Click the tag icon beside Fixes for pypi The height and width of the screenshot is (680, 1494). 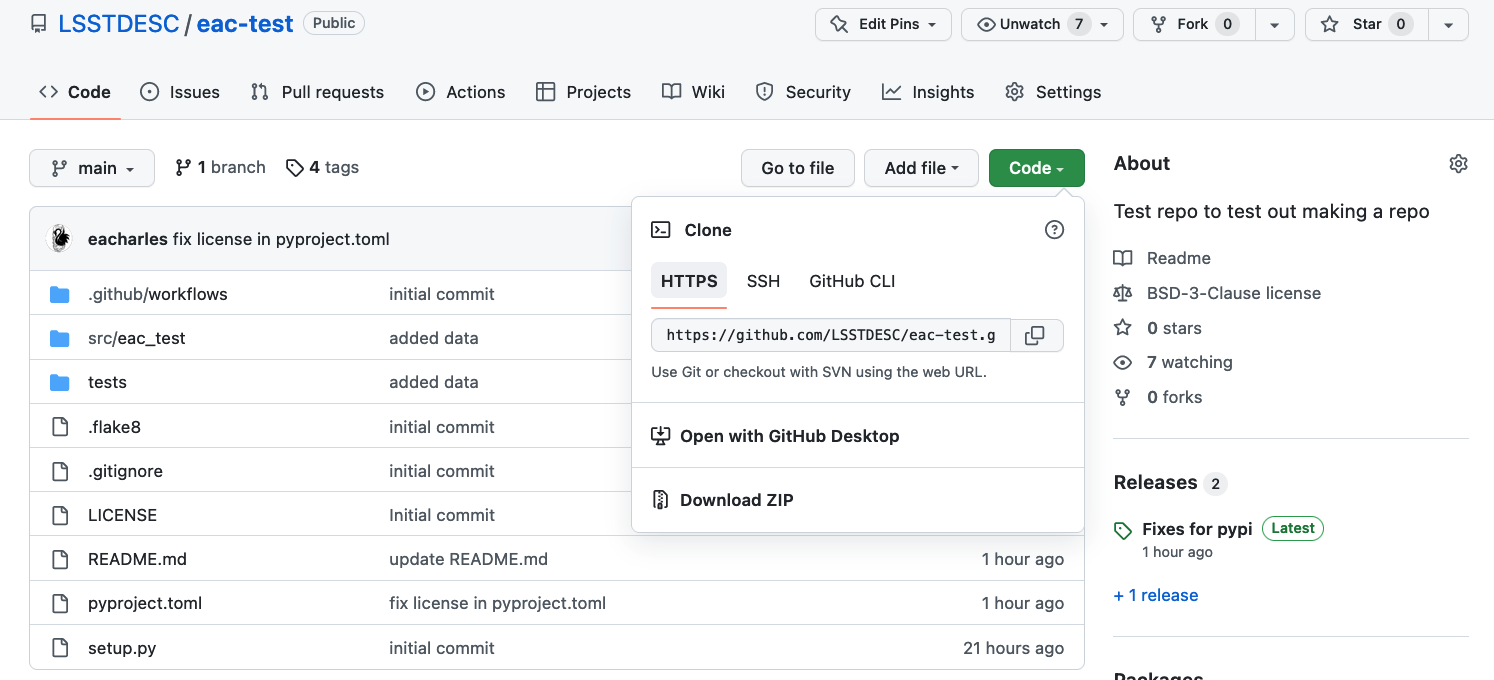(x=1123, y=530)
